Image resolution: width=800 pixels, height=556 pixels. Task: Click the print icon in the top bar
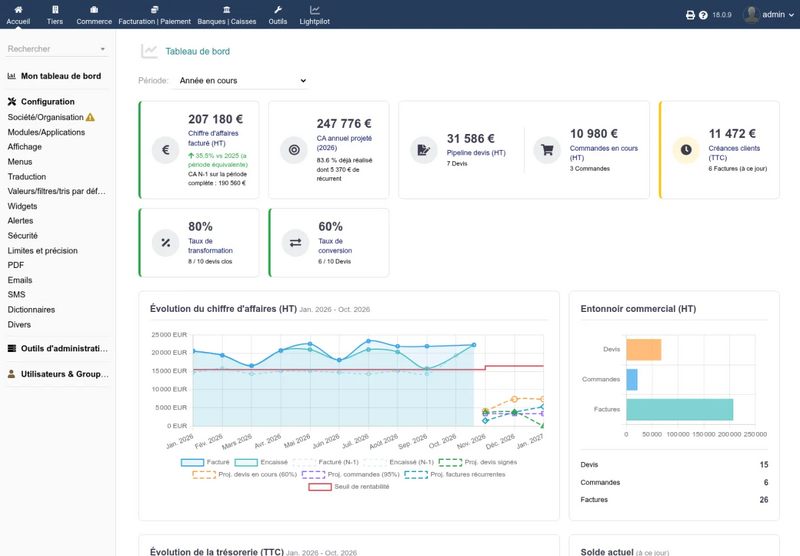(690, 15)
